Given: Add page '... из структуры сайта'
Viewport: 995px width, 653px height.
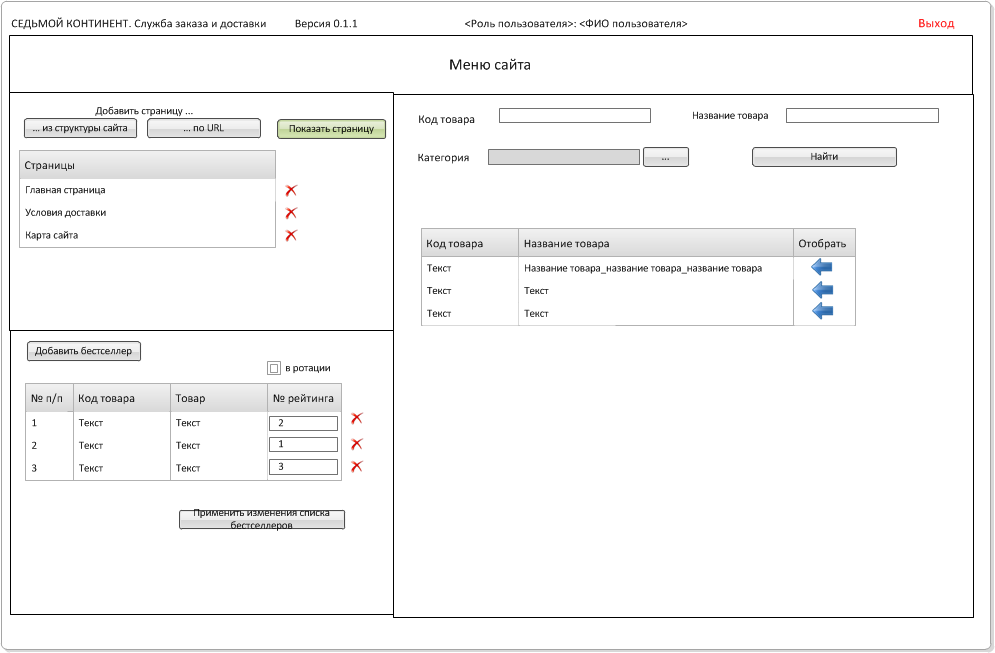Looking at the screenshot, I should tap(80, 128).
